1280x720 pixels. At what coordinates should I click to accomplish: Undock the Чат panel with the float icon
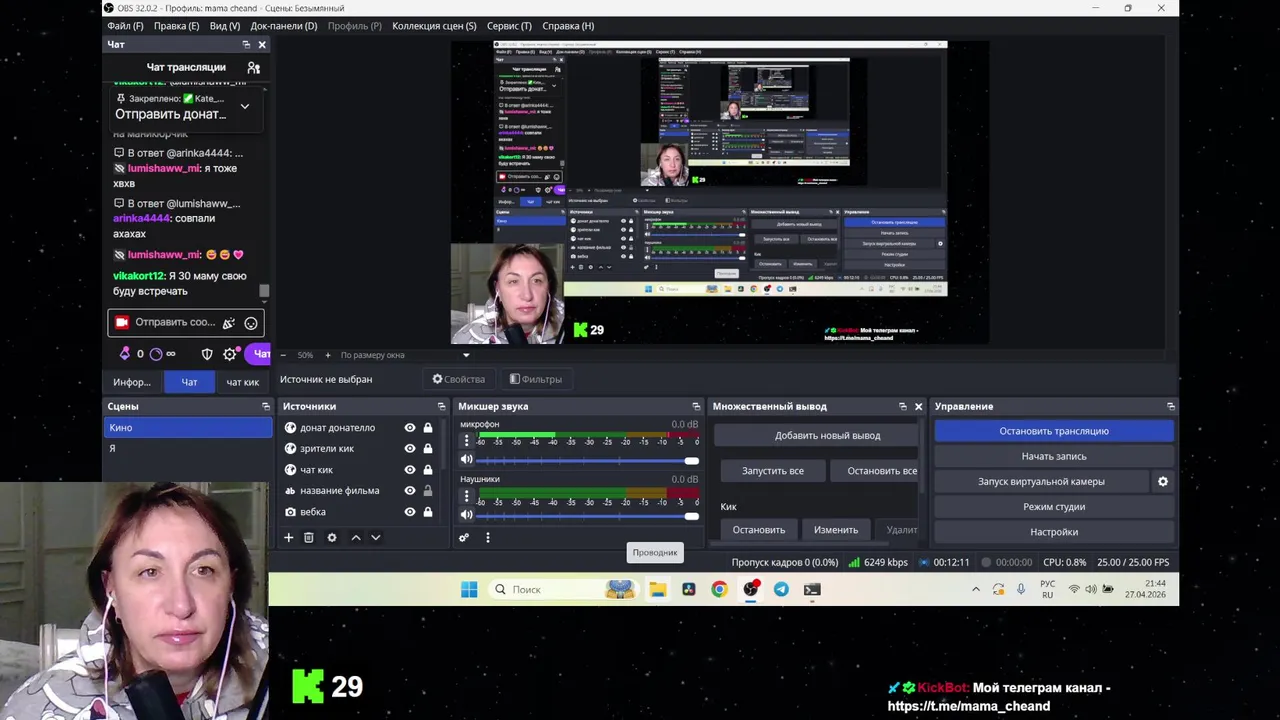pos(246,45)
